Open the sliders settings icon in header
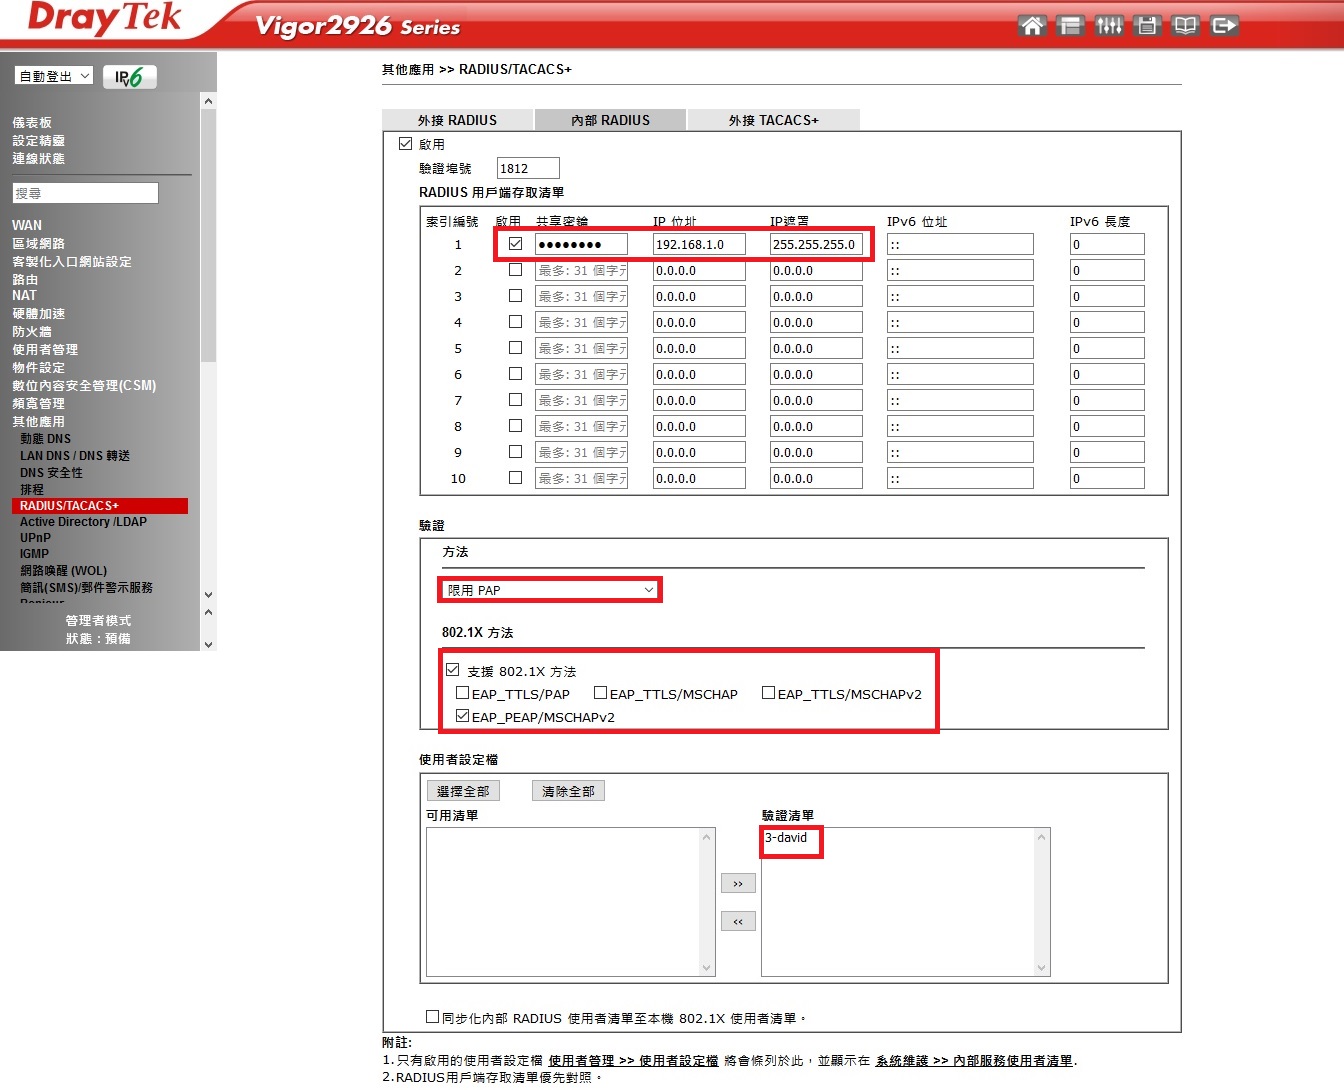 click(x=1109, y=26)
